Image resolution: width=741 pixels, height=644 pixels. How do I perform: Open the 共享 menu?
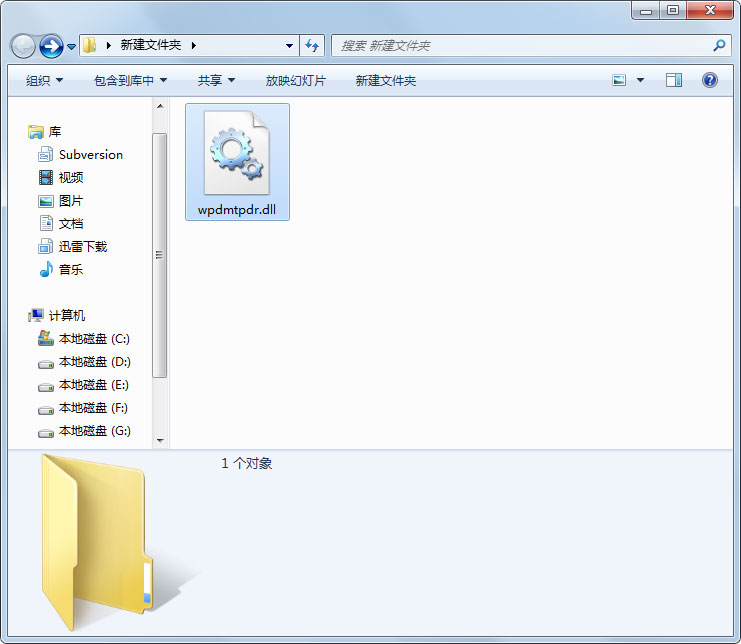[216, 80]
